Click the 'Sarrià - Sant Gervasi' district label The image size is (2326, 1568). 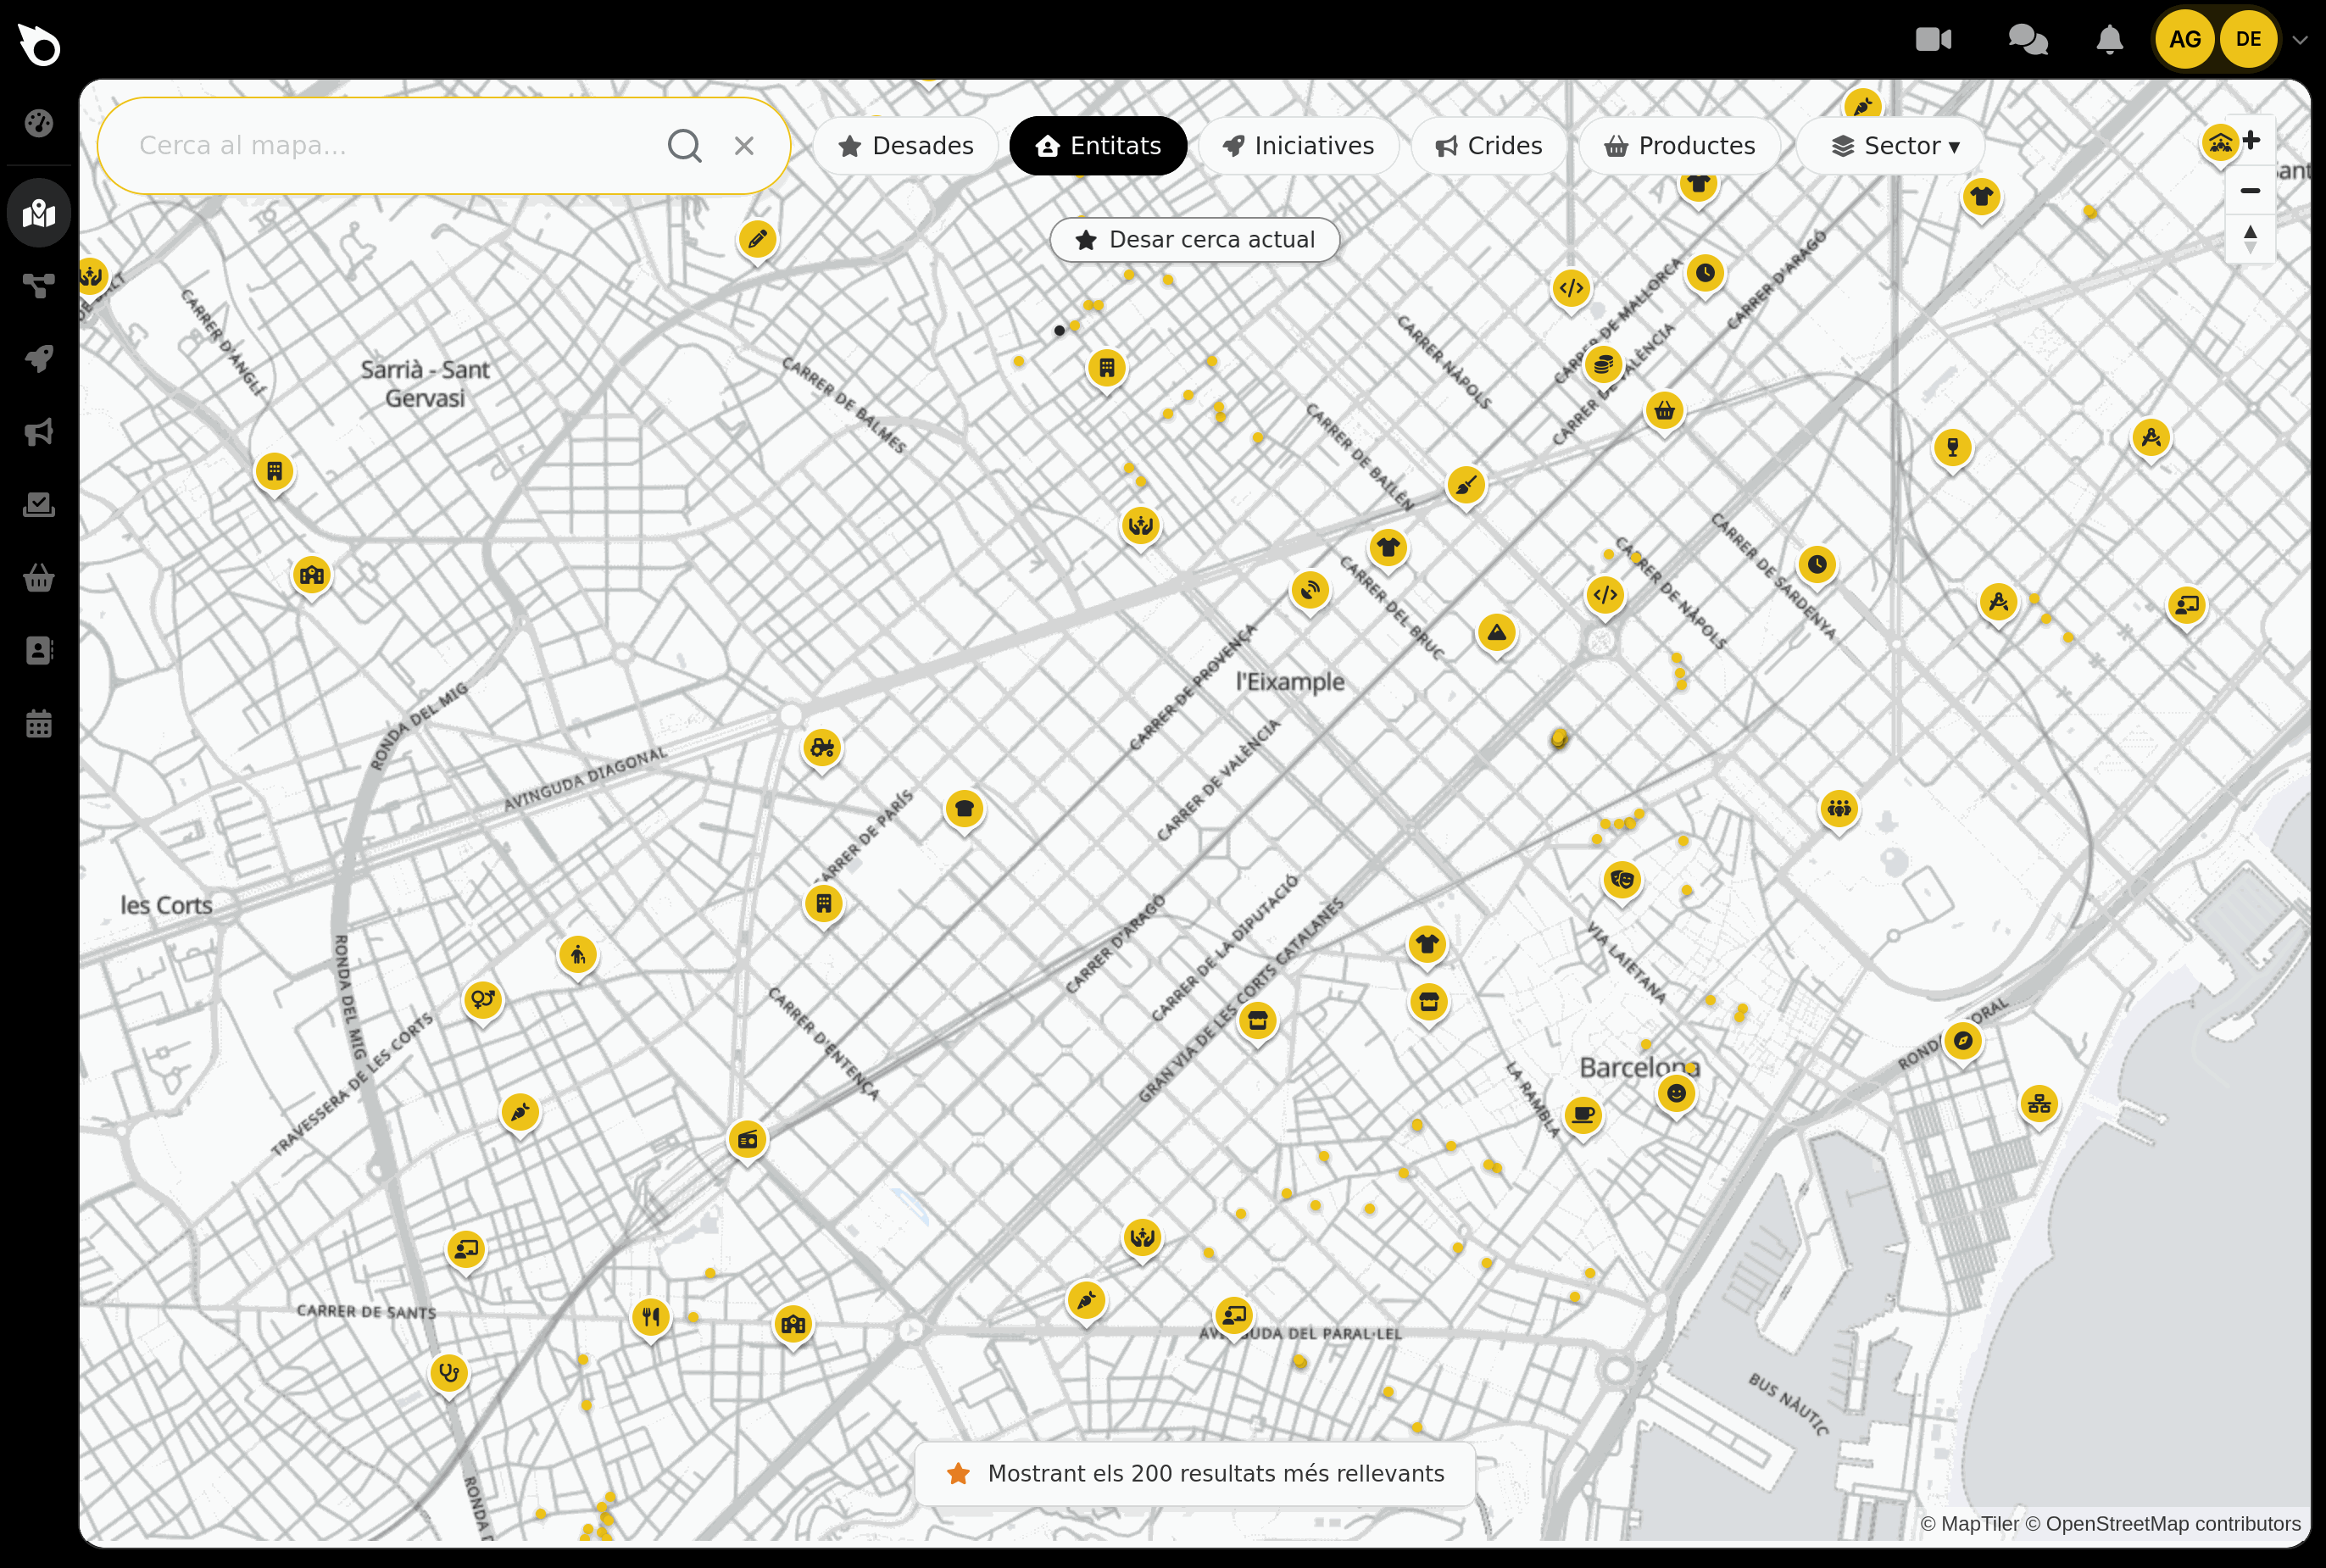(425, 384)
